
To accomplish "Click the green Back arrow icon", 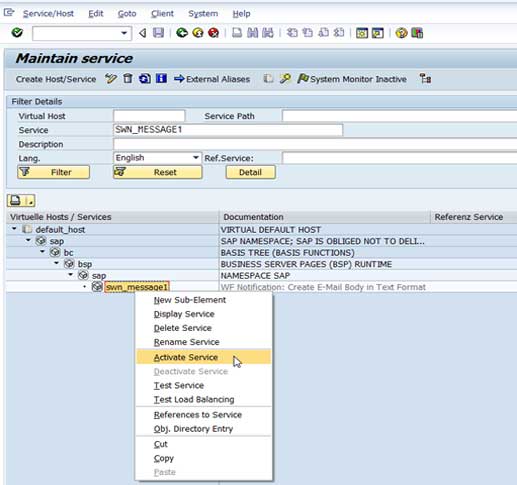I will 182,33.
